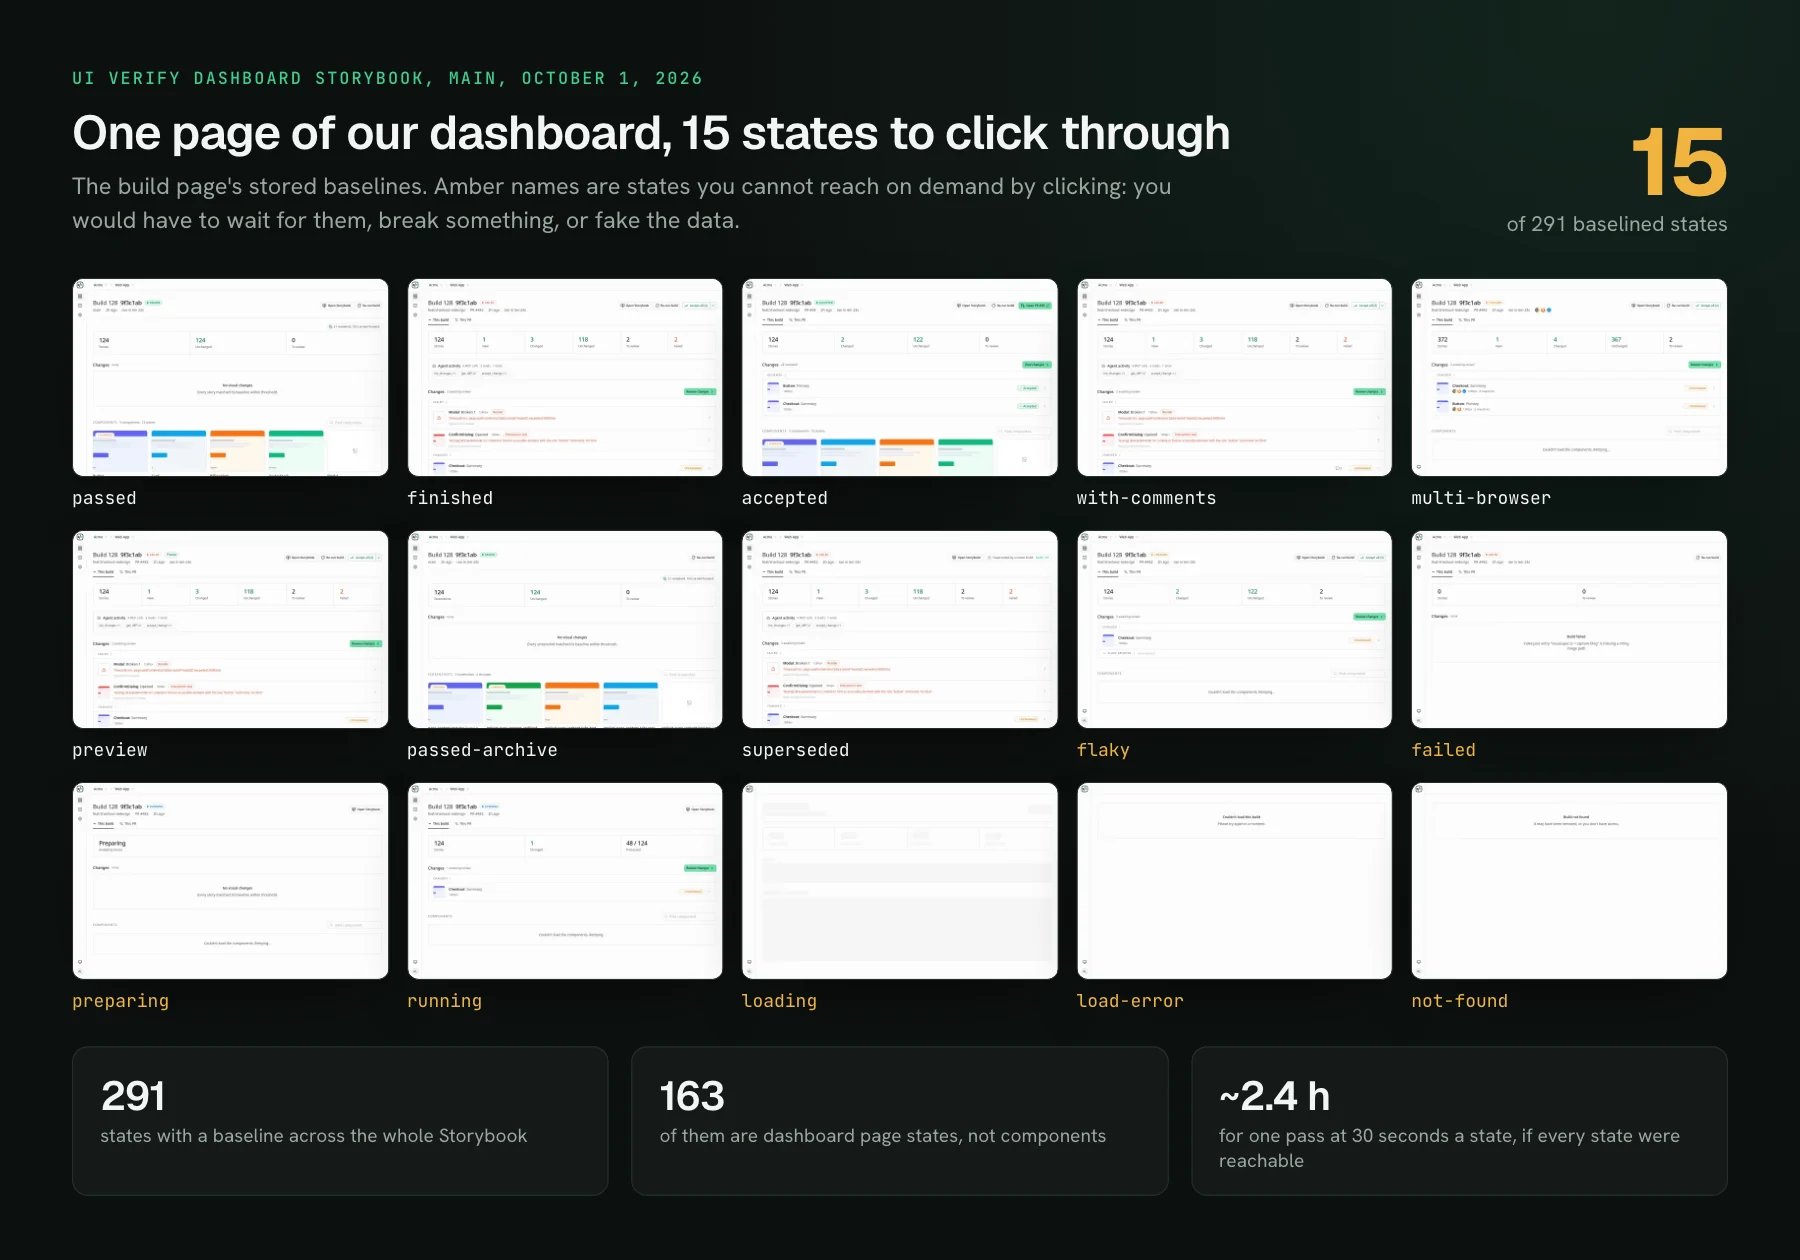Click the 'multi-browser' label
Image resolution: width=1800 pixels, height=1260 pixels.
click(1481, 498)
